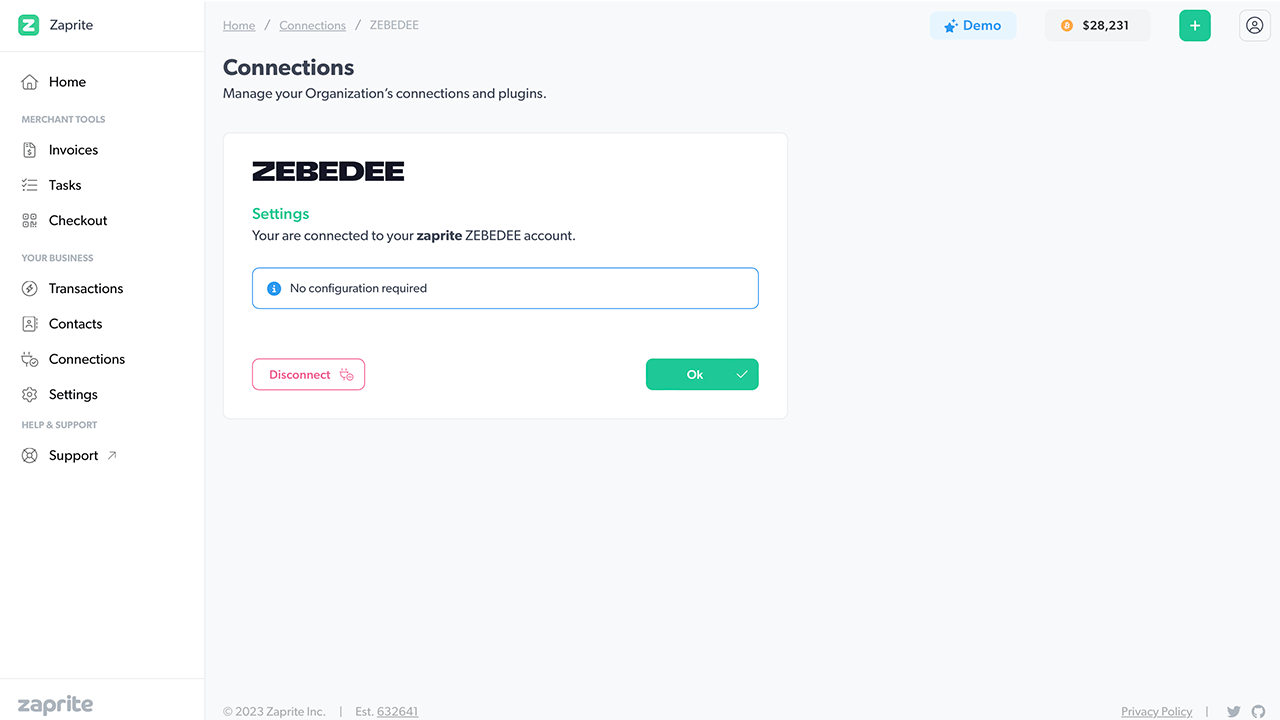Go to organization Settings via the gear icon

pos(30,393)
